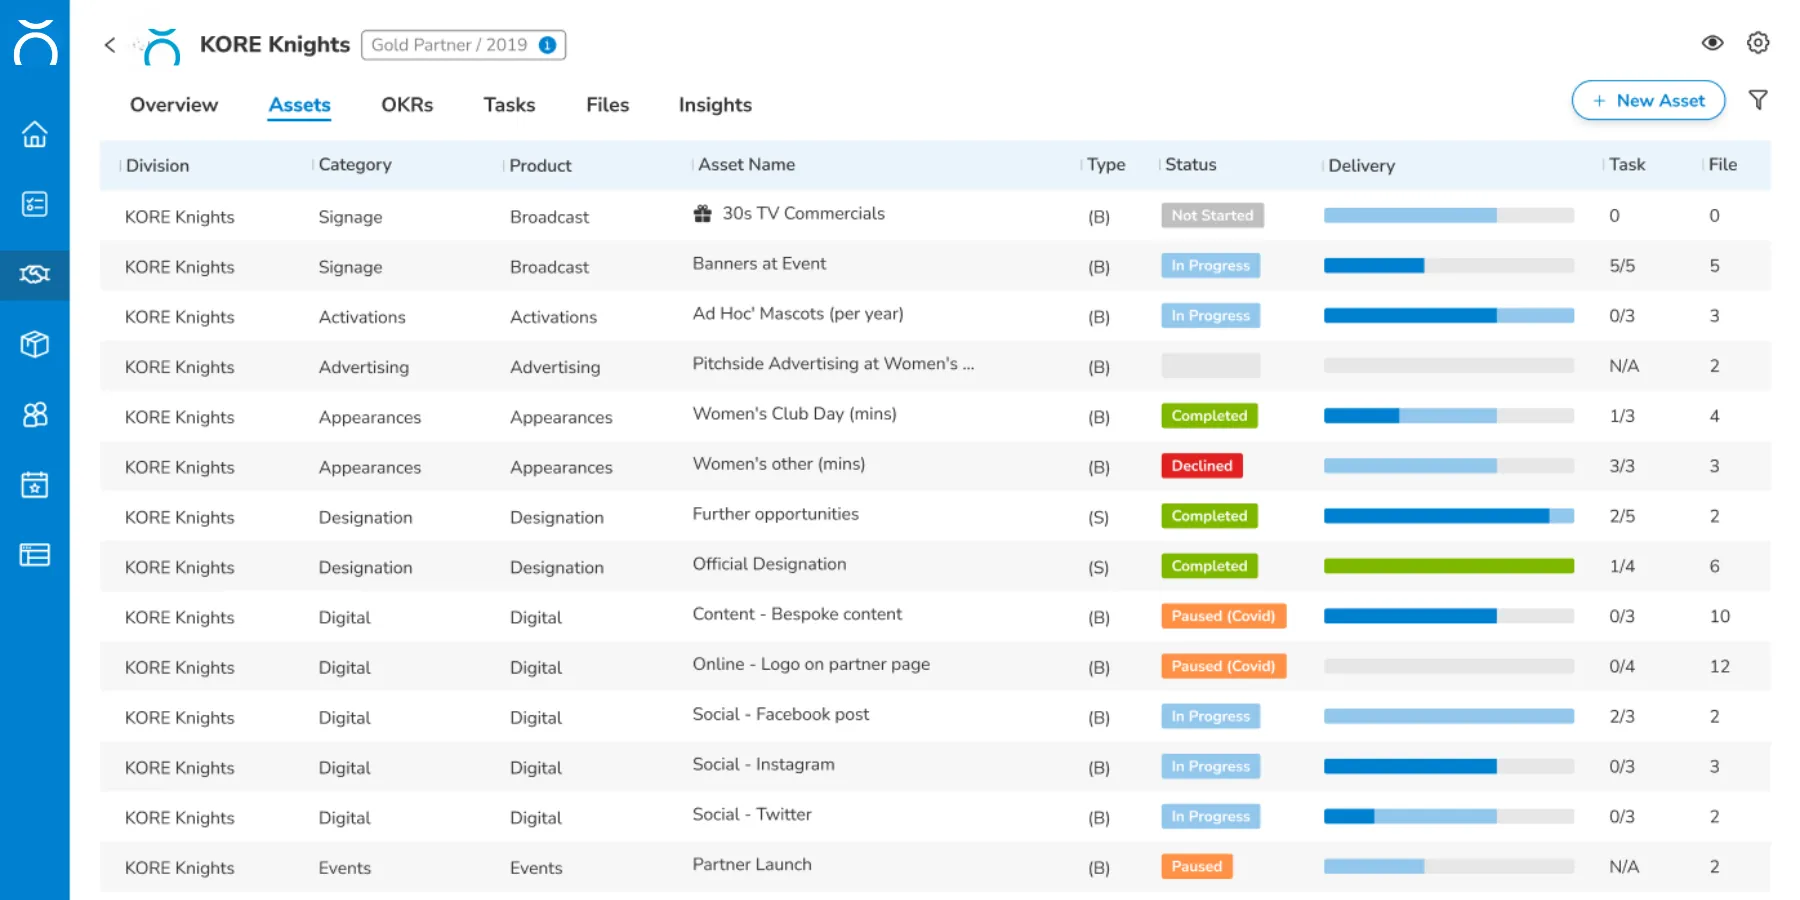Open the settings gear icon
The image size is (1800, 900).
tap(1758, 43)
